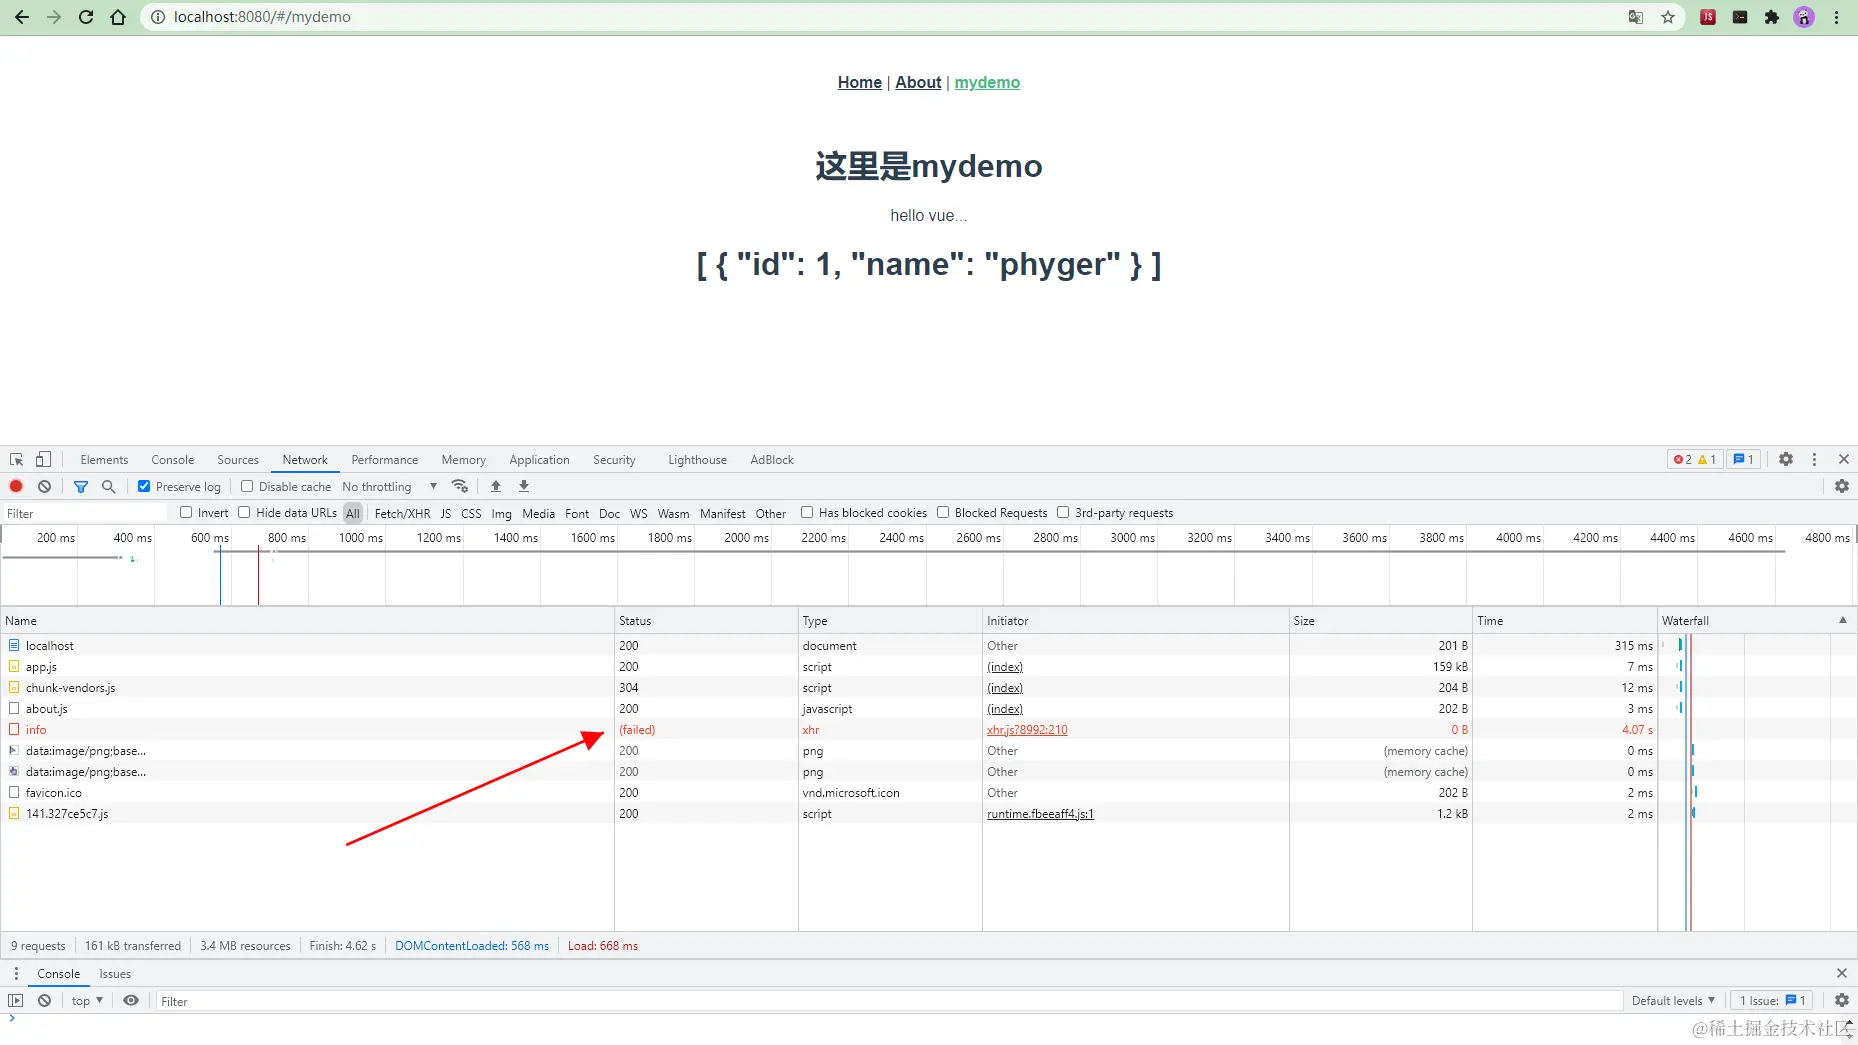Screen dimensions: 1858x1045
Task: Enable the Disable cache checkbox
Action: point(247,487)
